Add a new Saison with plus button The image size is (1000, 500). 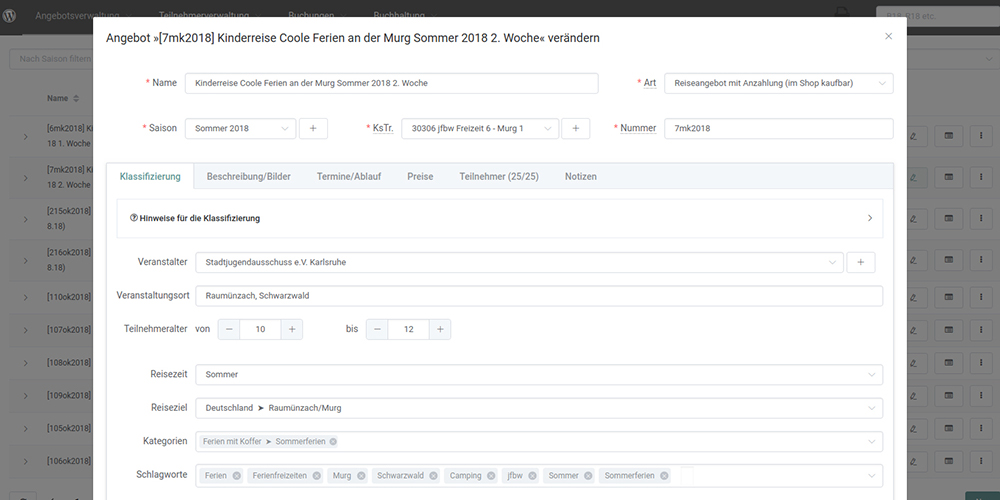tap(313, 128)
